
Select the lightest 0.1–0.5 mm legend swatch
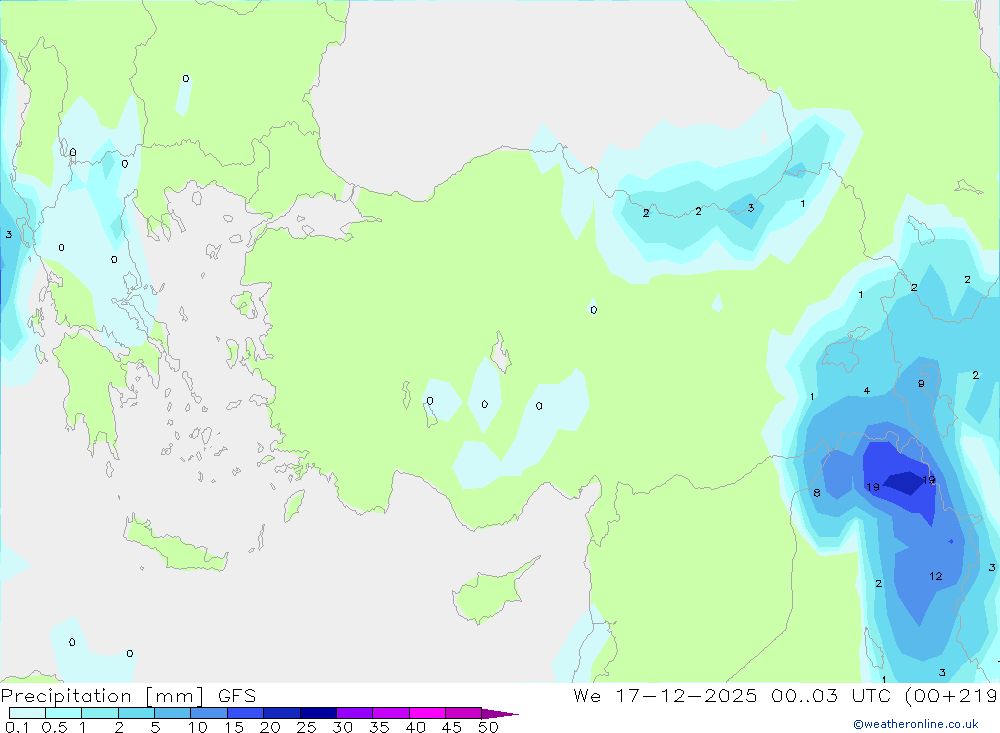click(x=27, y=713)
